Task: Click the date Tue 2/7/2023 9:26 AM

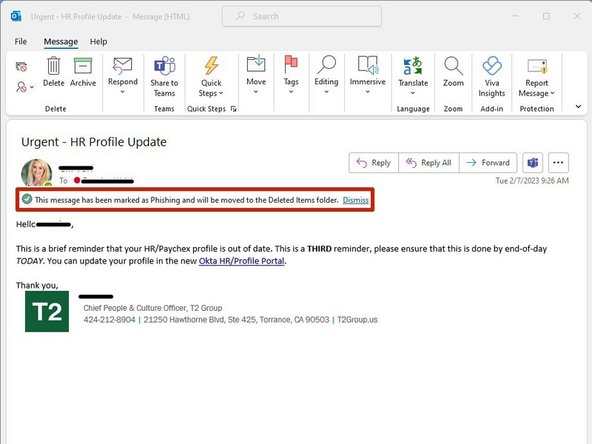Action: click(532, 181)
